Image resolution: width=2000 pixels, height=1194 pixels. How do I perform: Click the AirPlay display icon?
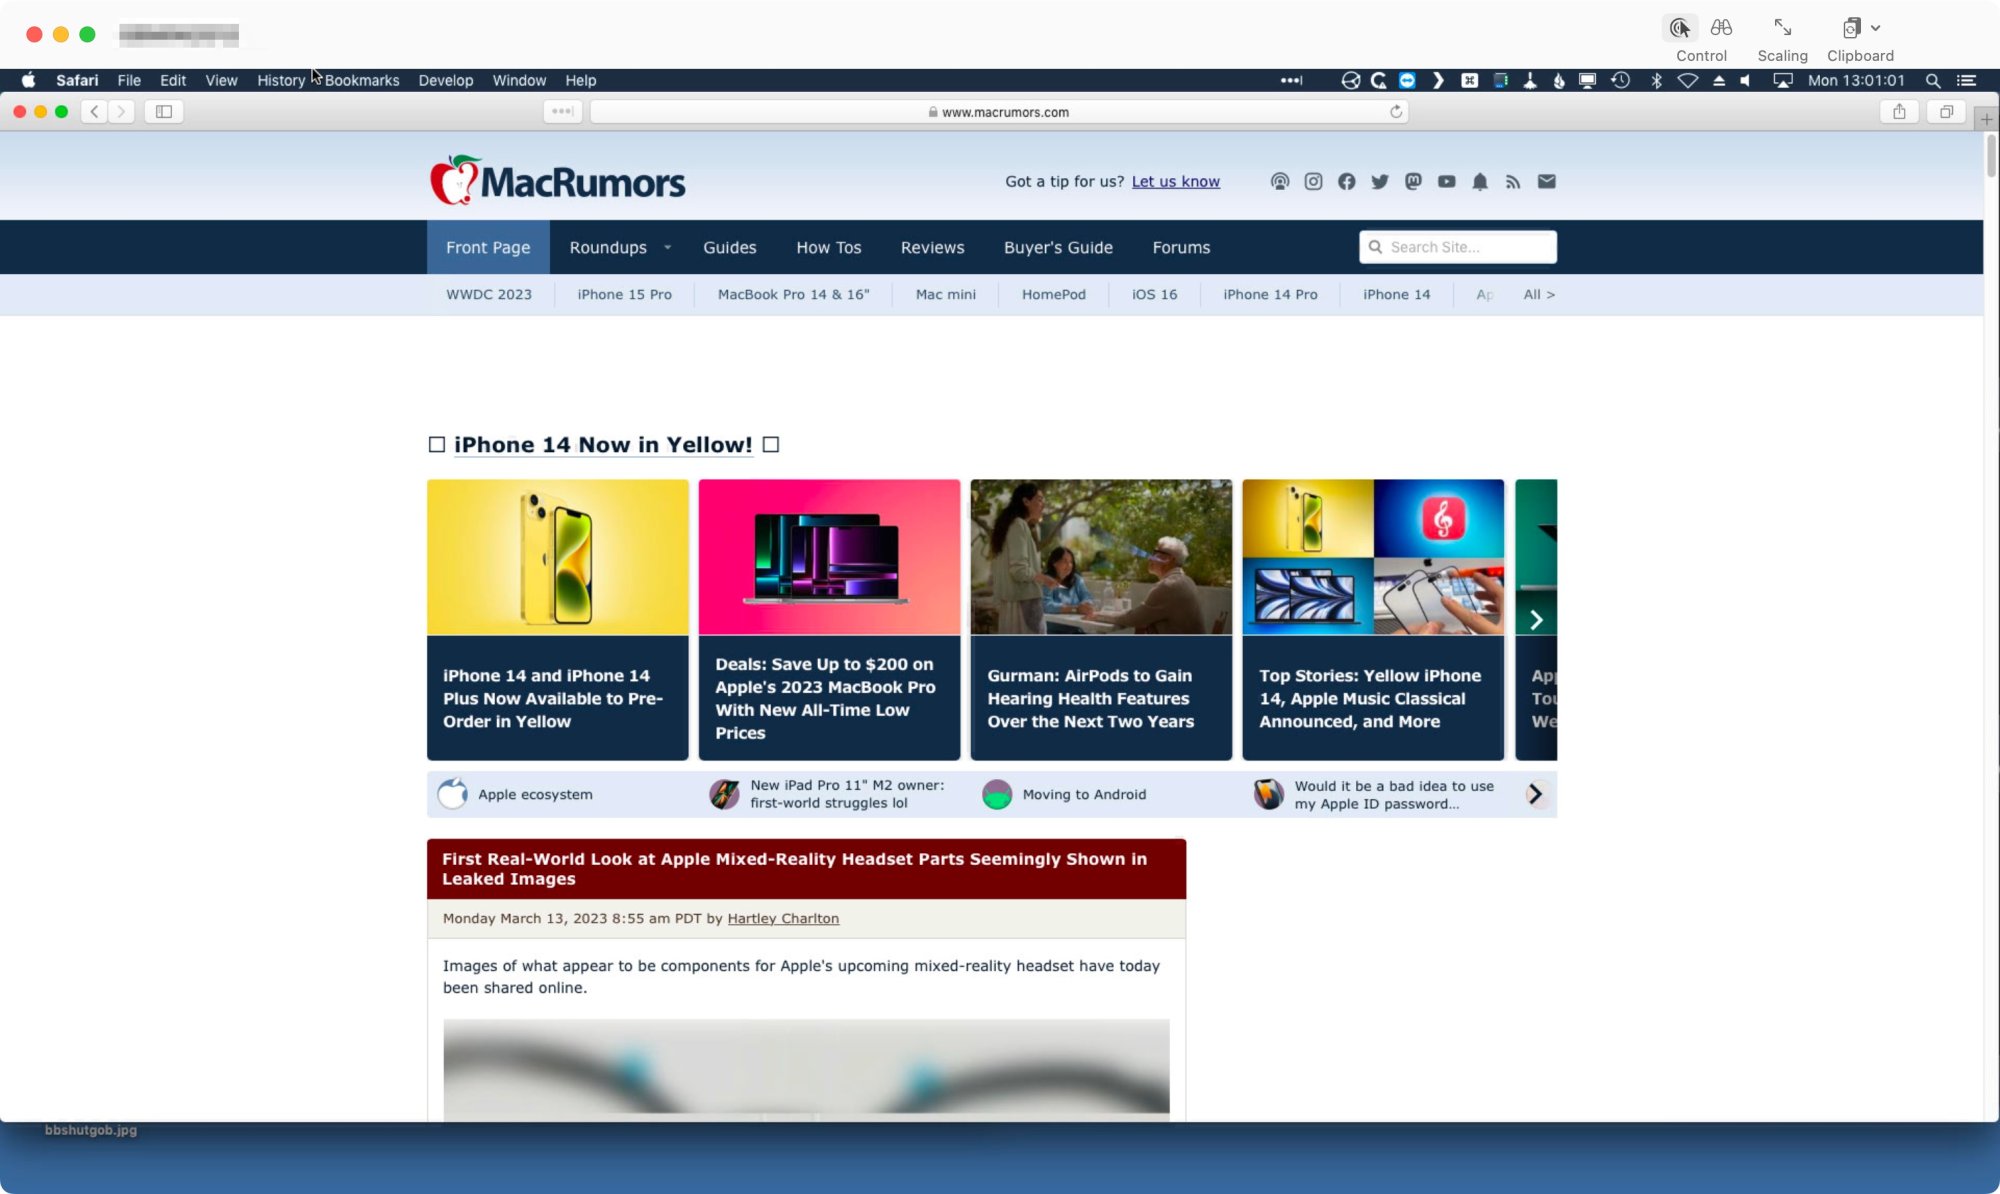pyautogui.click(x=1783, y=81)
